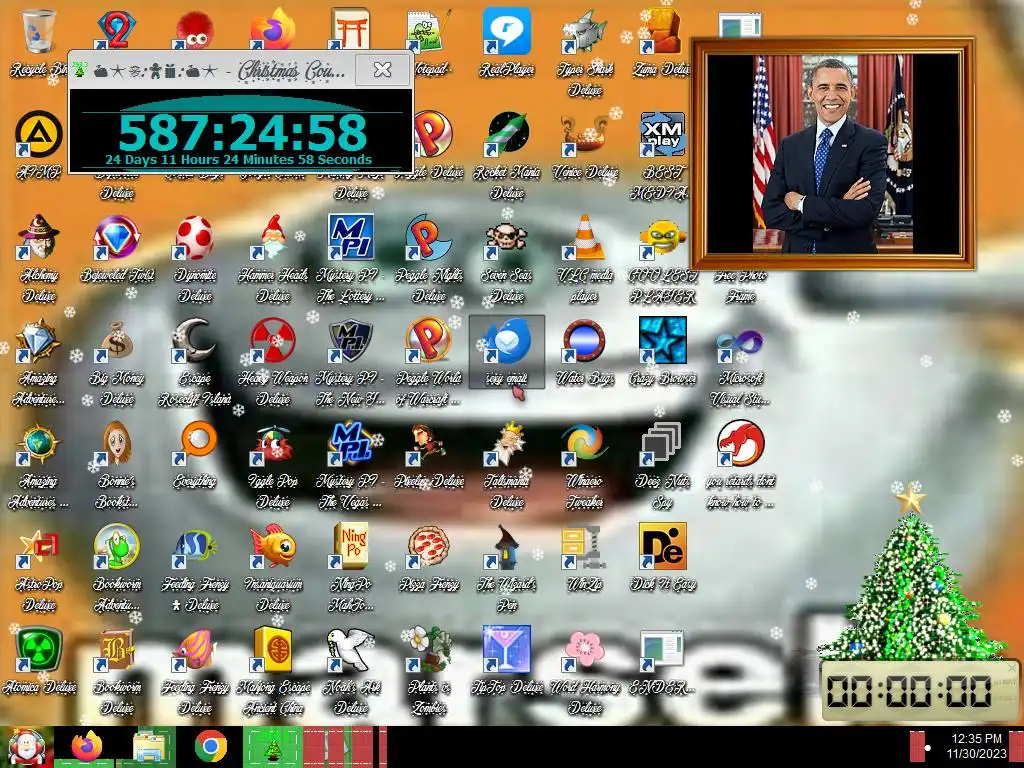The width and height of the screenshot is (1024, 768).
Task: Launch Water Bugs porthole icon
Action: (585, 340)
